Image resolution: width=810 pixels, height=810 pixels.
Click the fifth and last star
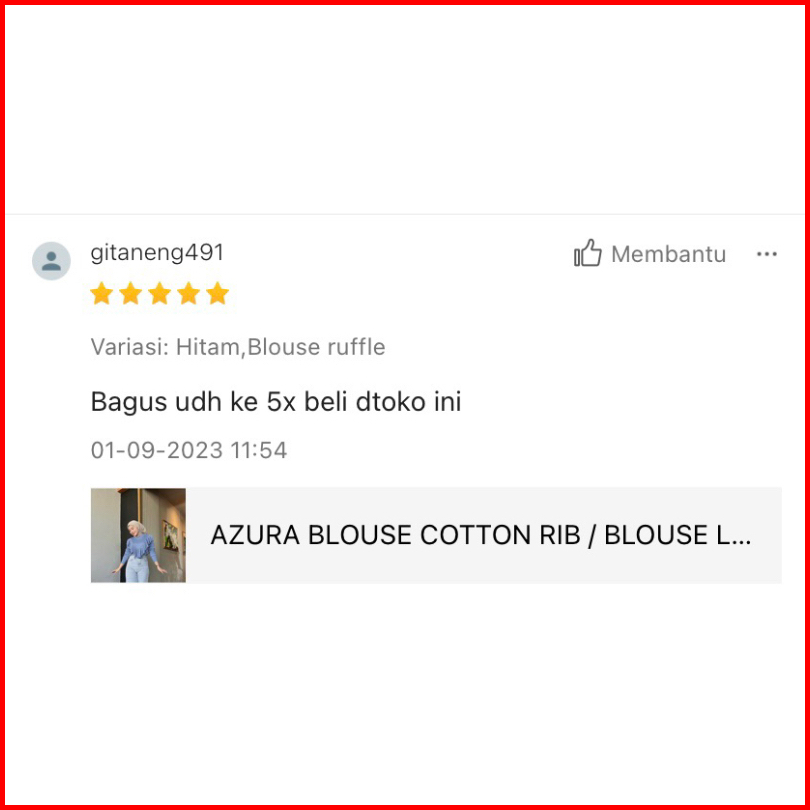[217, 293]
